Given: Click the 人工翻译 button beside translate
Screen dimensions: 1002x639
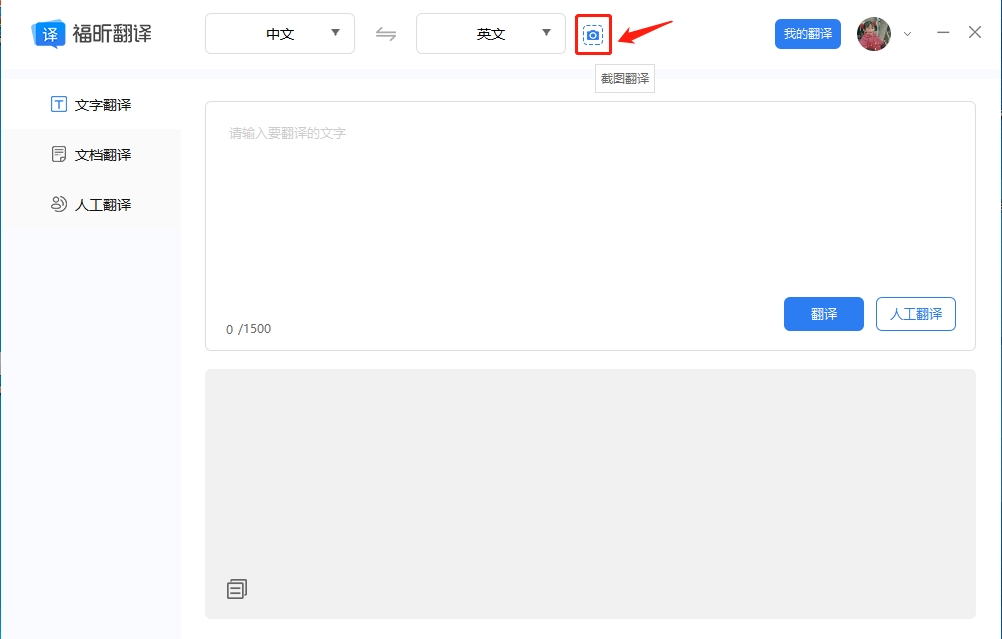Looking at the screenshot, I should coord(915,314).
